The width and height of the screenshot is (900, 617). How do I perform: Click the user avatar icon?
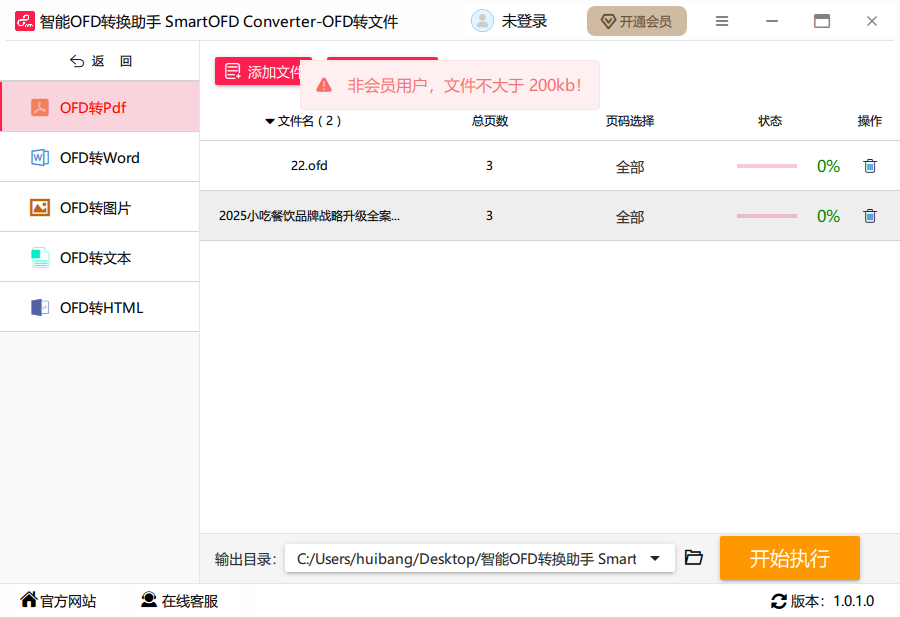coord(482,21)
